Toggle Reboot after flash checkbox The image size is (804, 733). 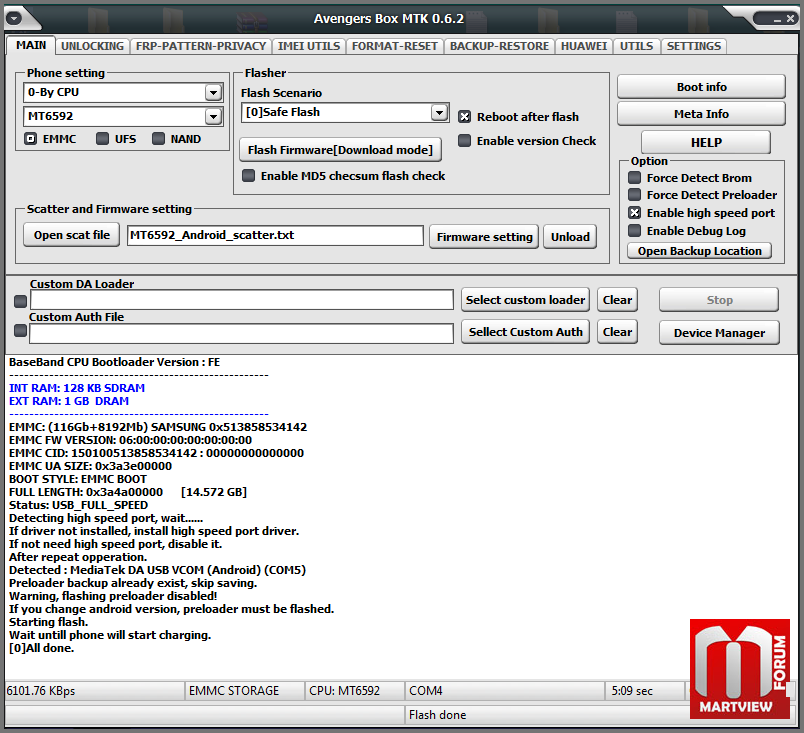pyautogui.click(x=465, y=117)
